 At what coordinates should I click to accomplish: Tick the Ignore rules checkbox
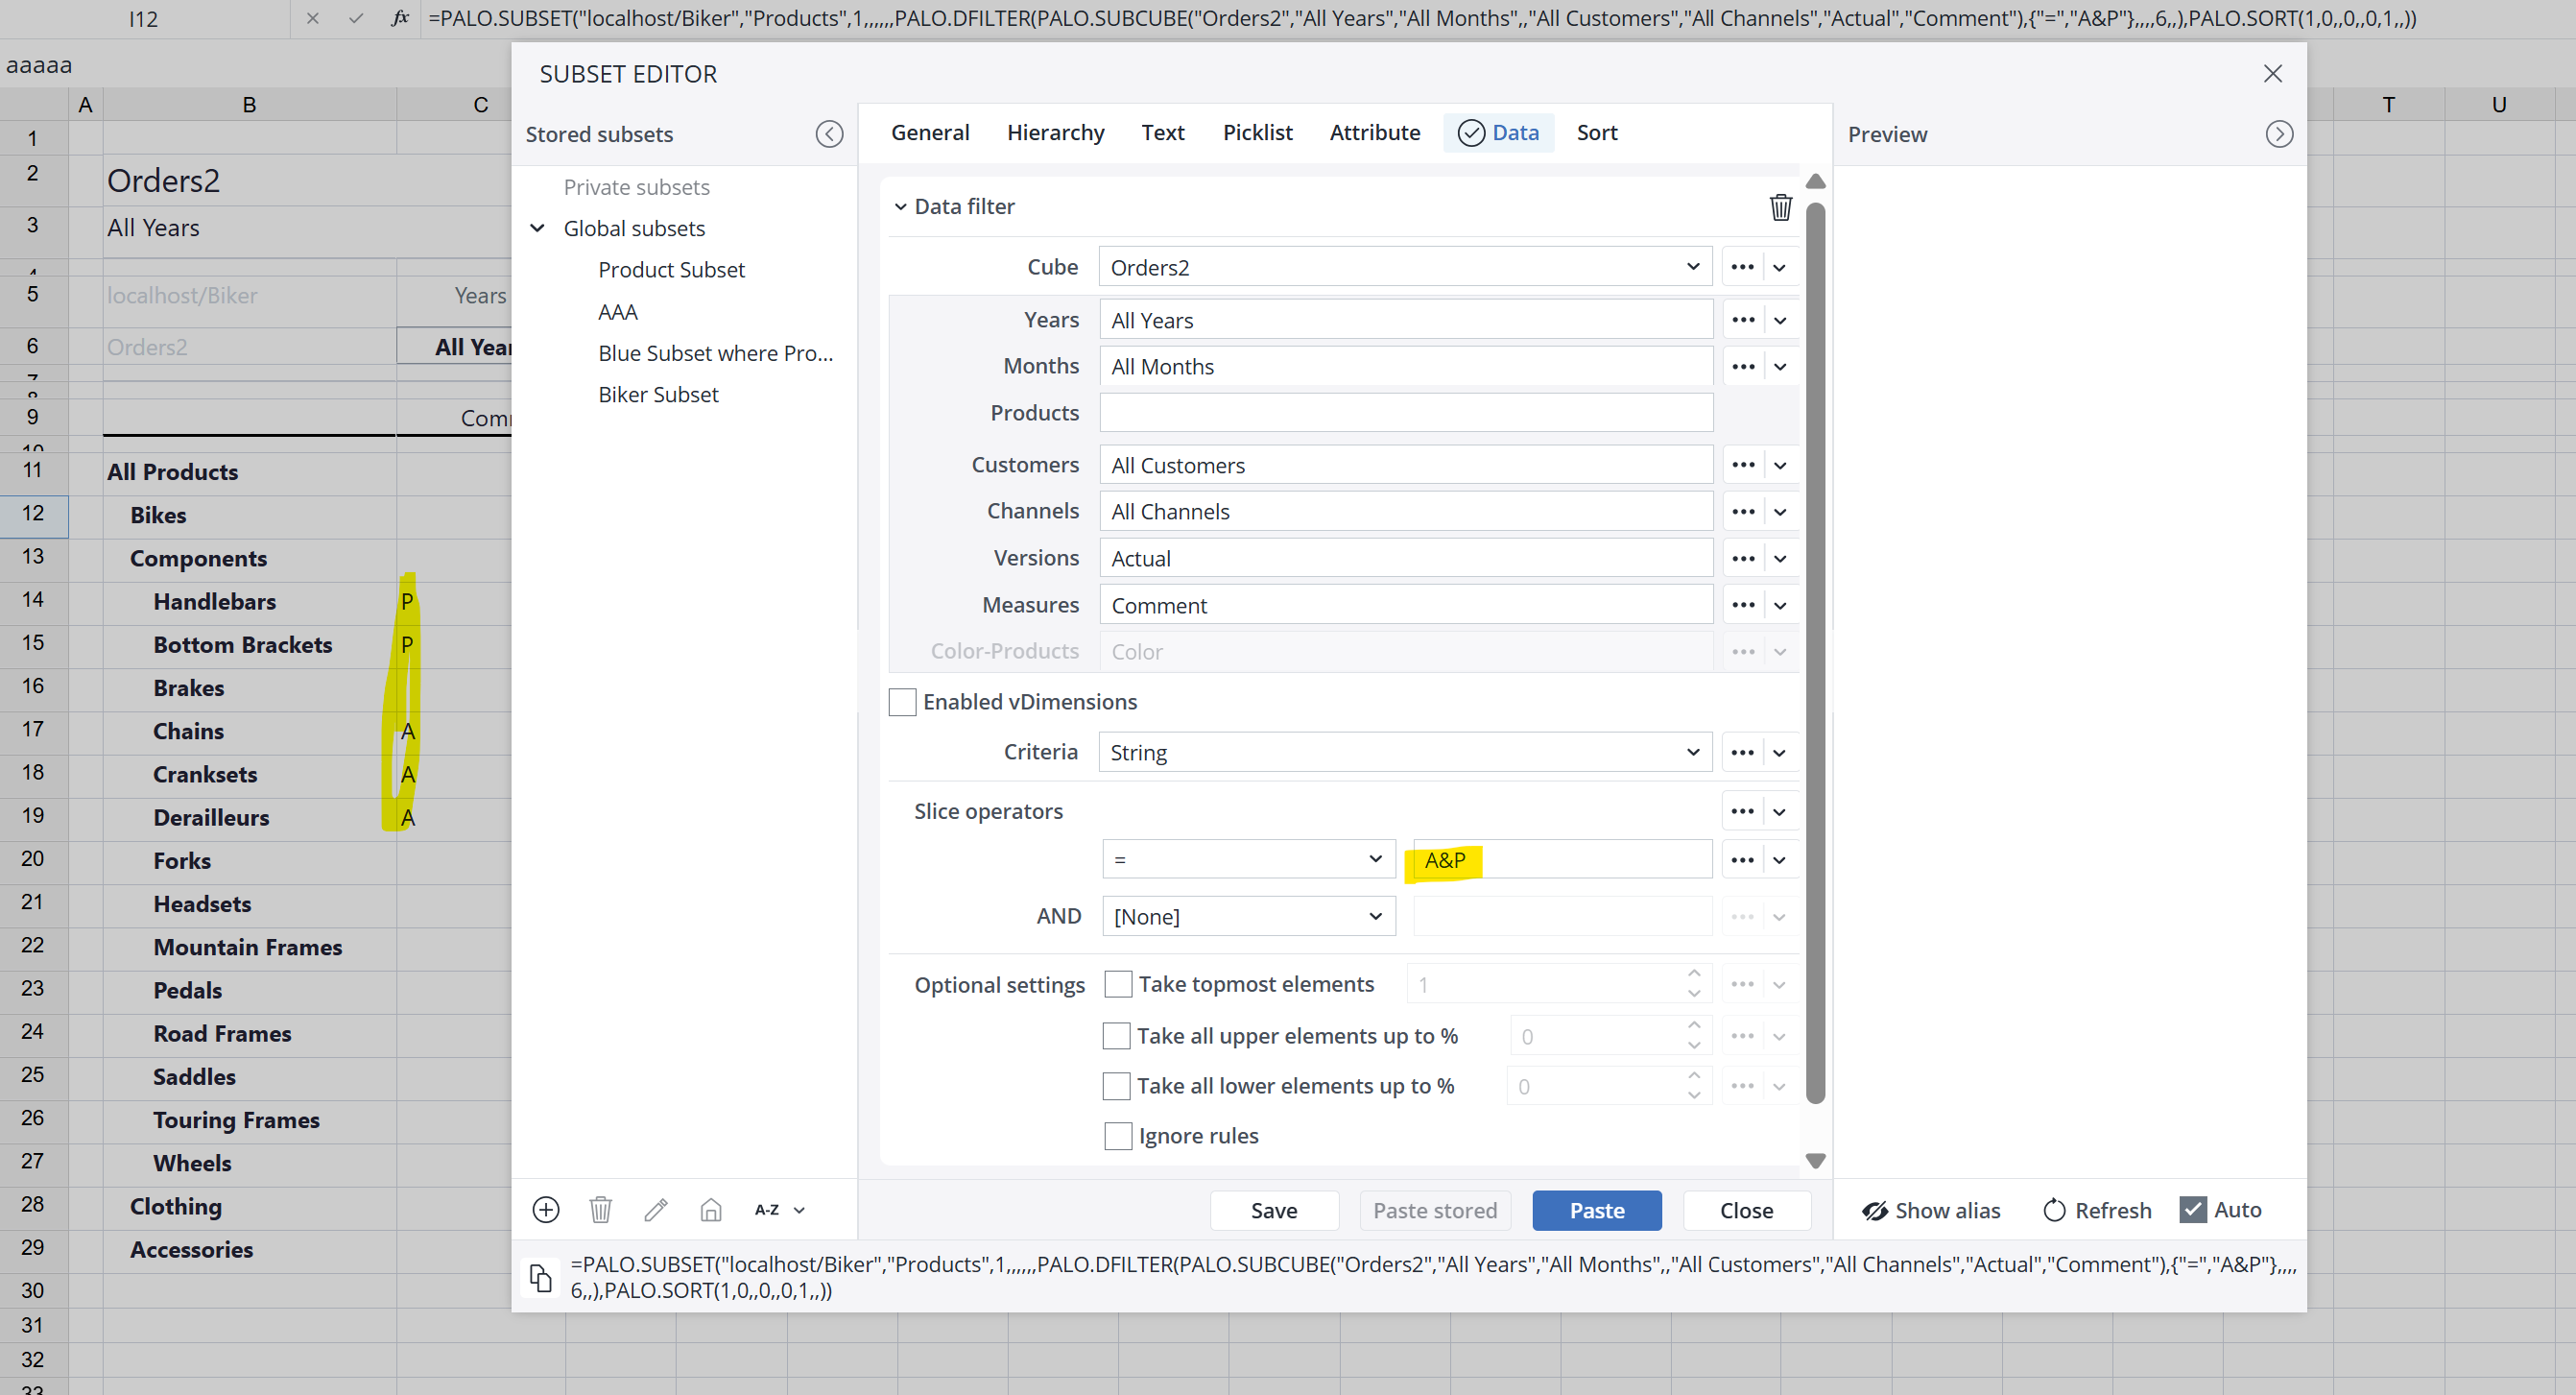tap(1117, 1136)
